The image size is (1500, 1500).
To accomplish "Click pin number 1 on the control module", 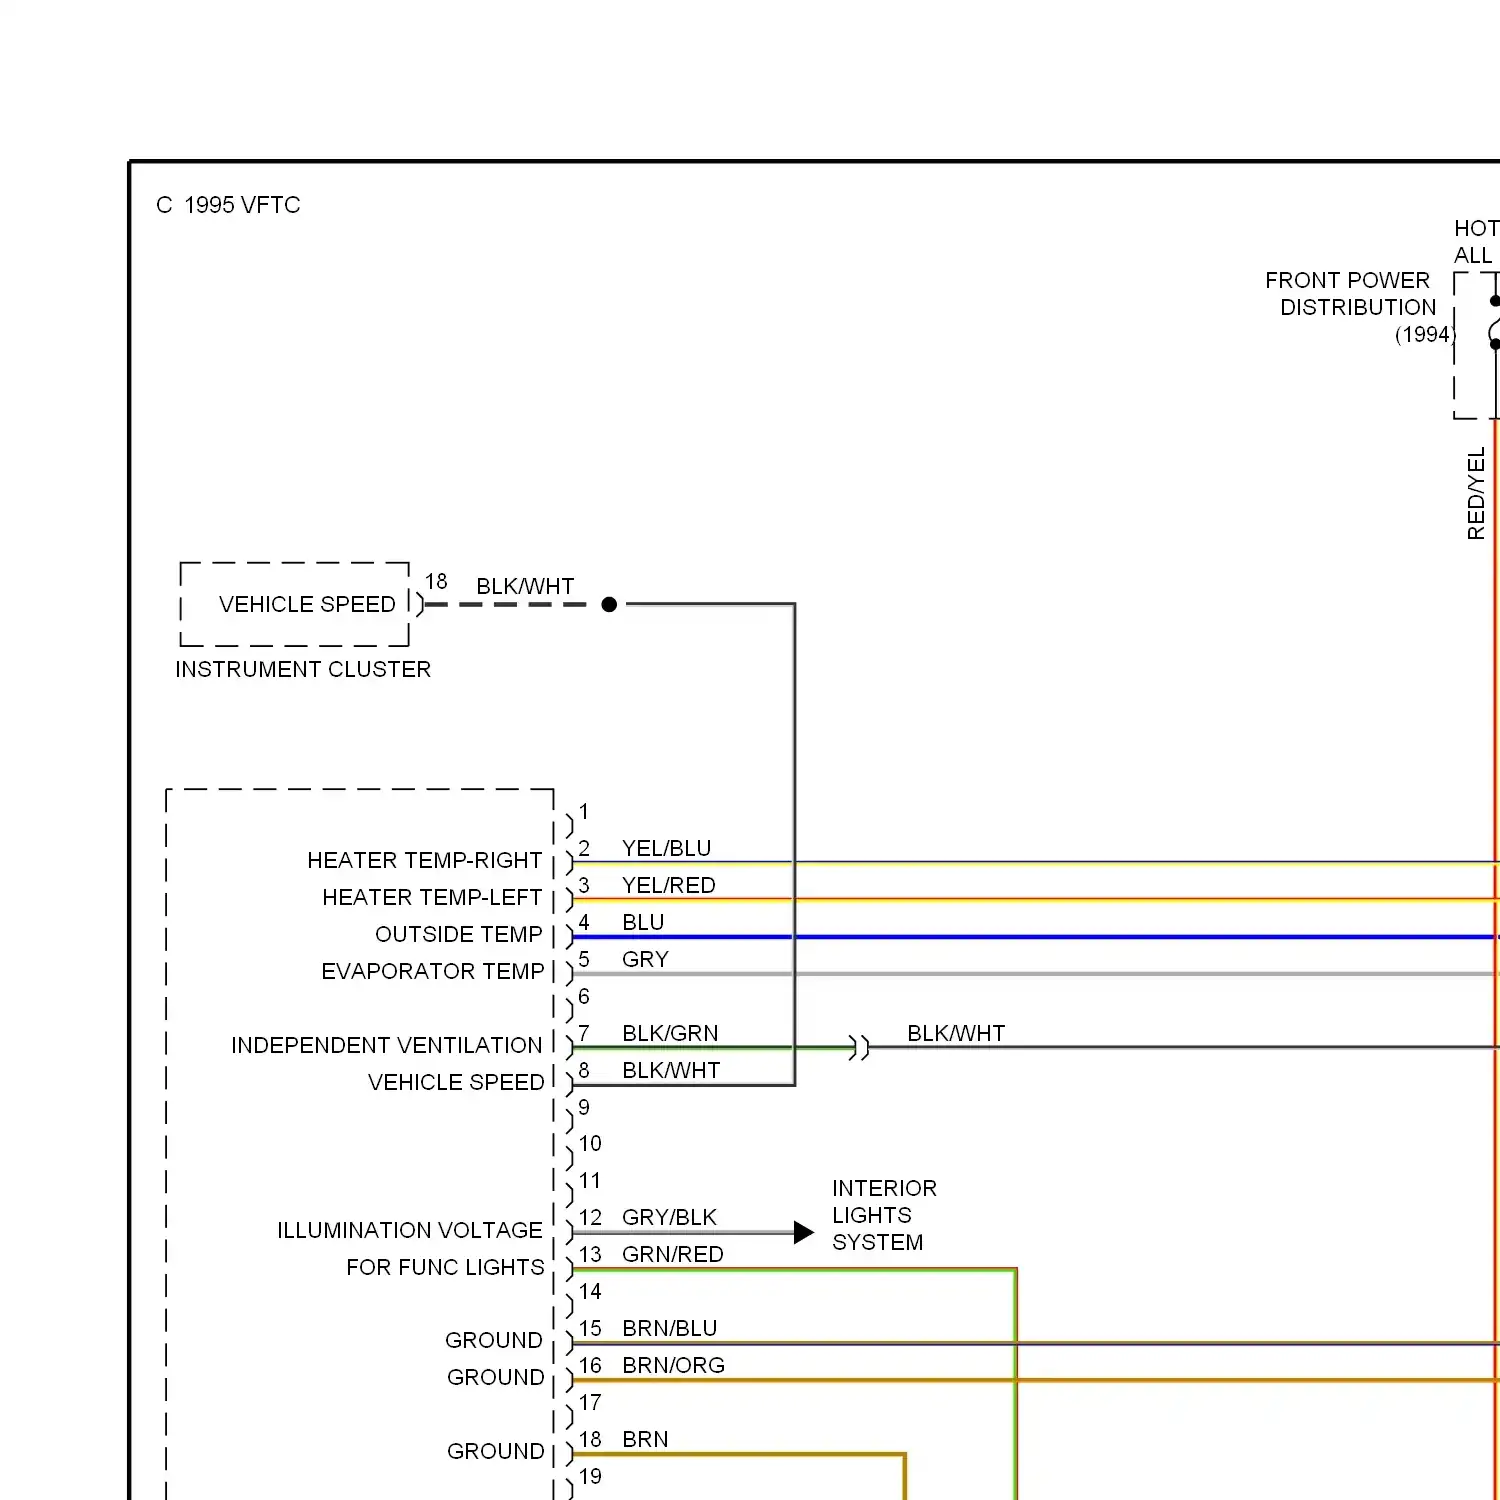I will pos(584,811).
